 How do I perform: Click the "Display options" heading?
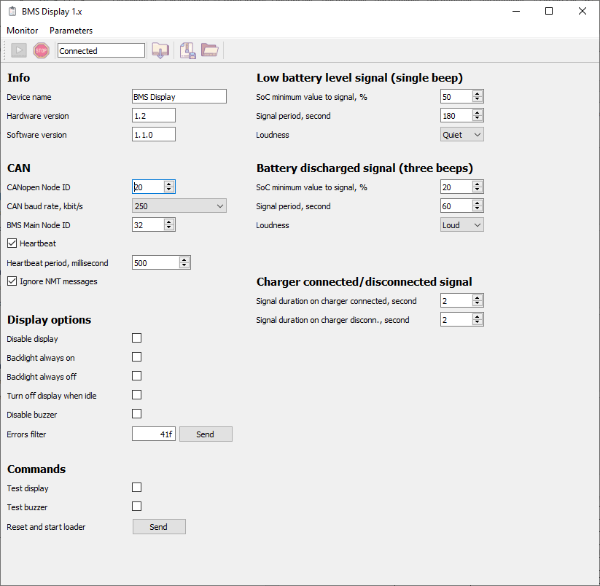[x=49, y=320]
